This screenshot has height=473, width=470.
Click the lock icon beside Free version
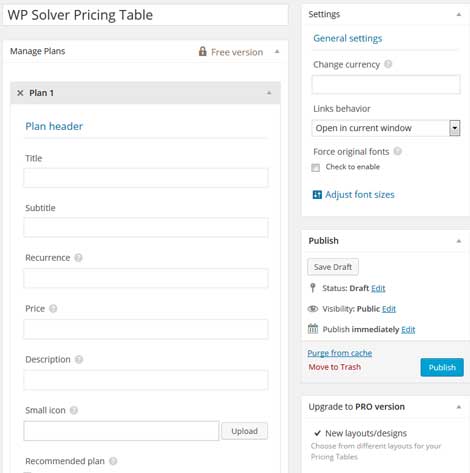pos(202,51)
